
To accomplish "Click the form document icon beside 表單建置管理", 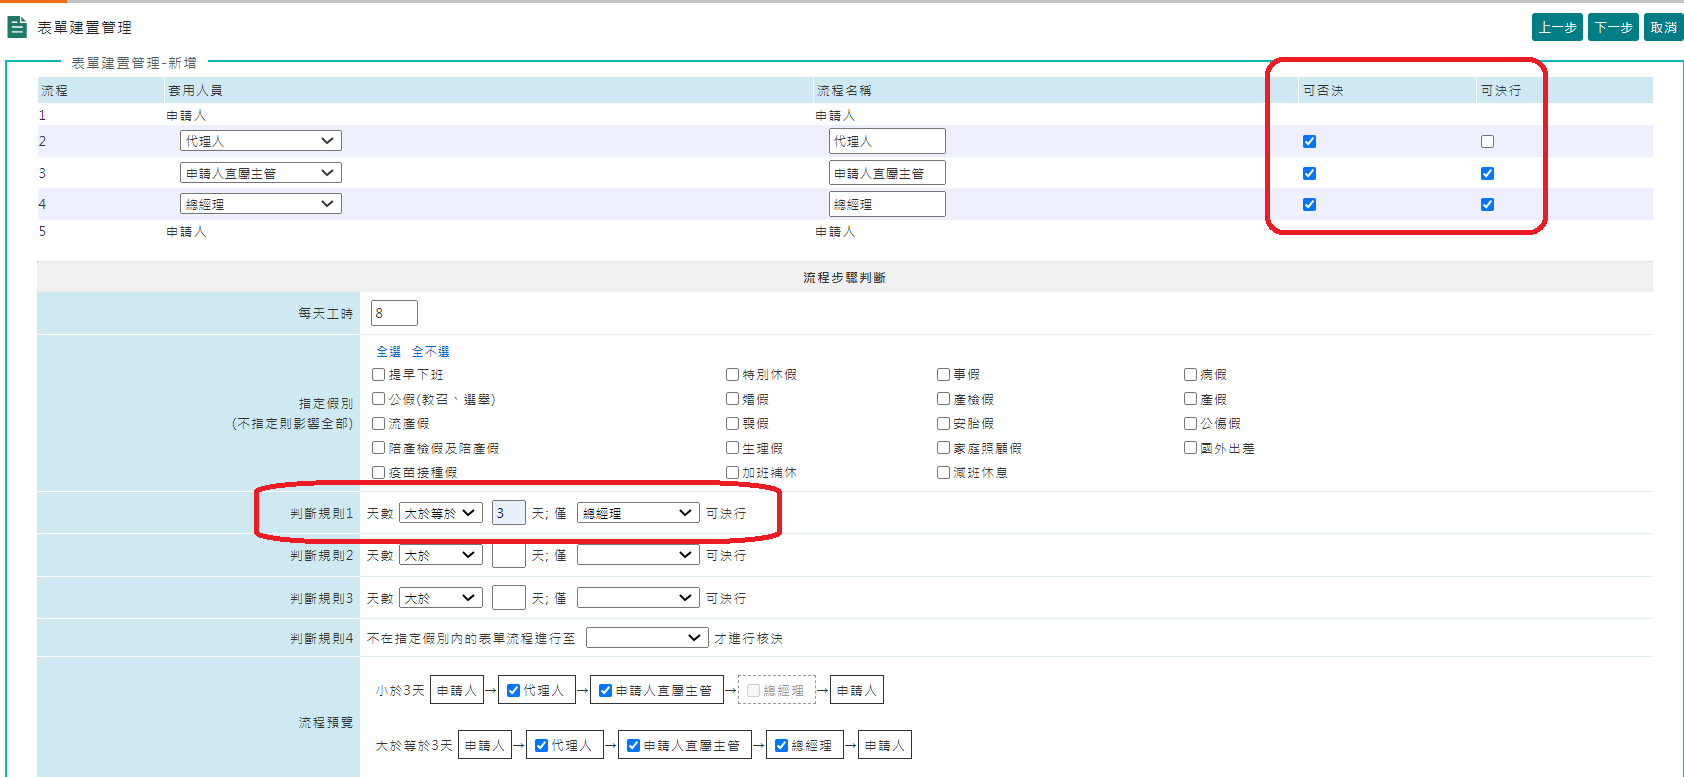I will click(17, 27).
